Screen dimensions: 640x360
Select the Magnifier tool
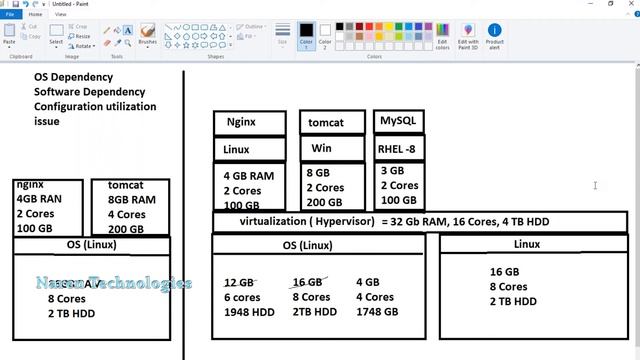pos(128,43)
